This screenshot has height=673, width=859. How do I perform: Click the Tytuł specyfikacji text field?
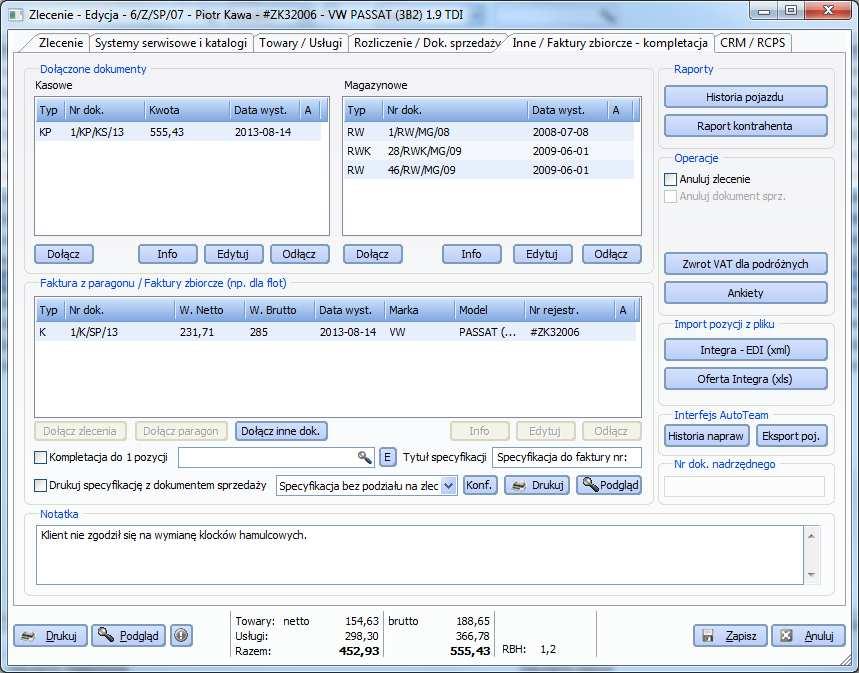[566, 458]
